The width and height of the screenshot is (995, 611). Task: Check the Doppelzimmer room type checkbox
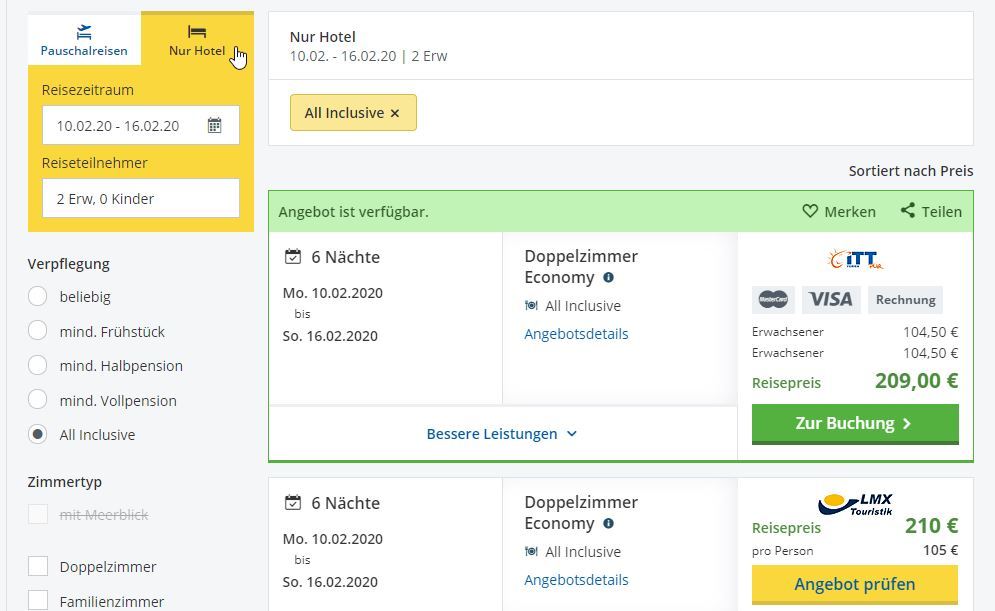[x=38, y=567]
